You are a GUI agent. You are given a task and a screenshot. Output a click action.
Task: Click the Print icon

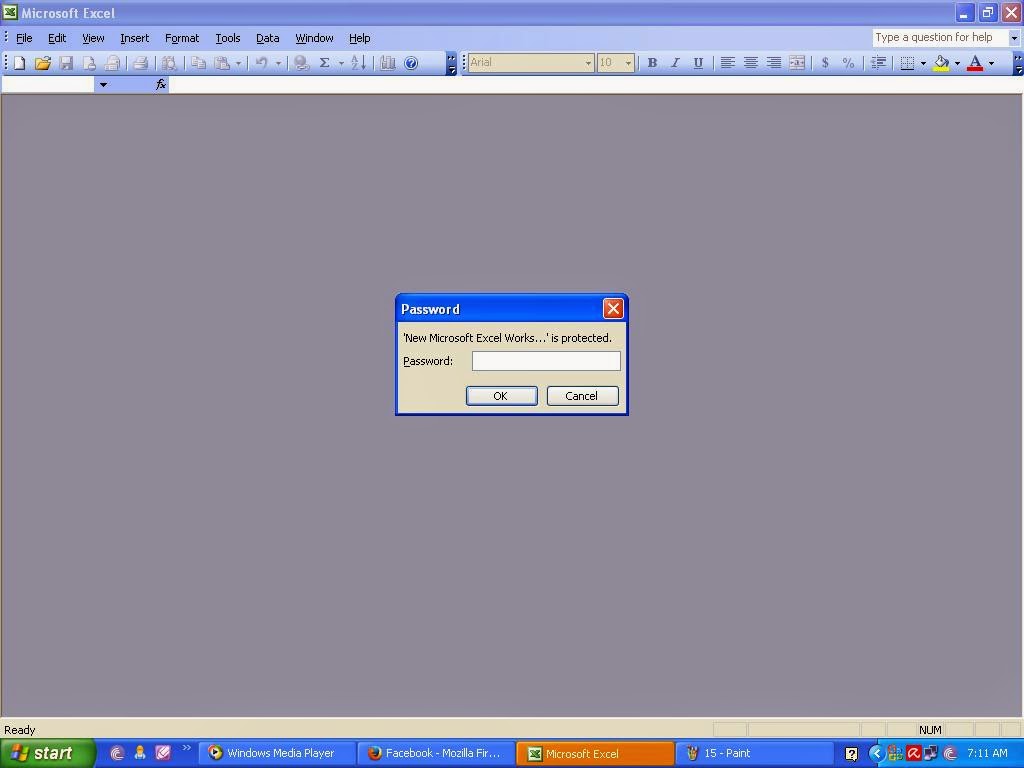click(x=140, y=63)
